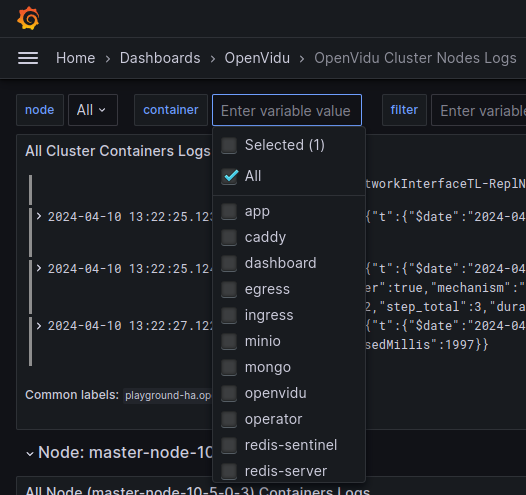Screen dimensions: 526x495
Task: Open the node All dropdown
Action: pyautogui.click(x=93, y=110)
